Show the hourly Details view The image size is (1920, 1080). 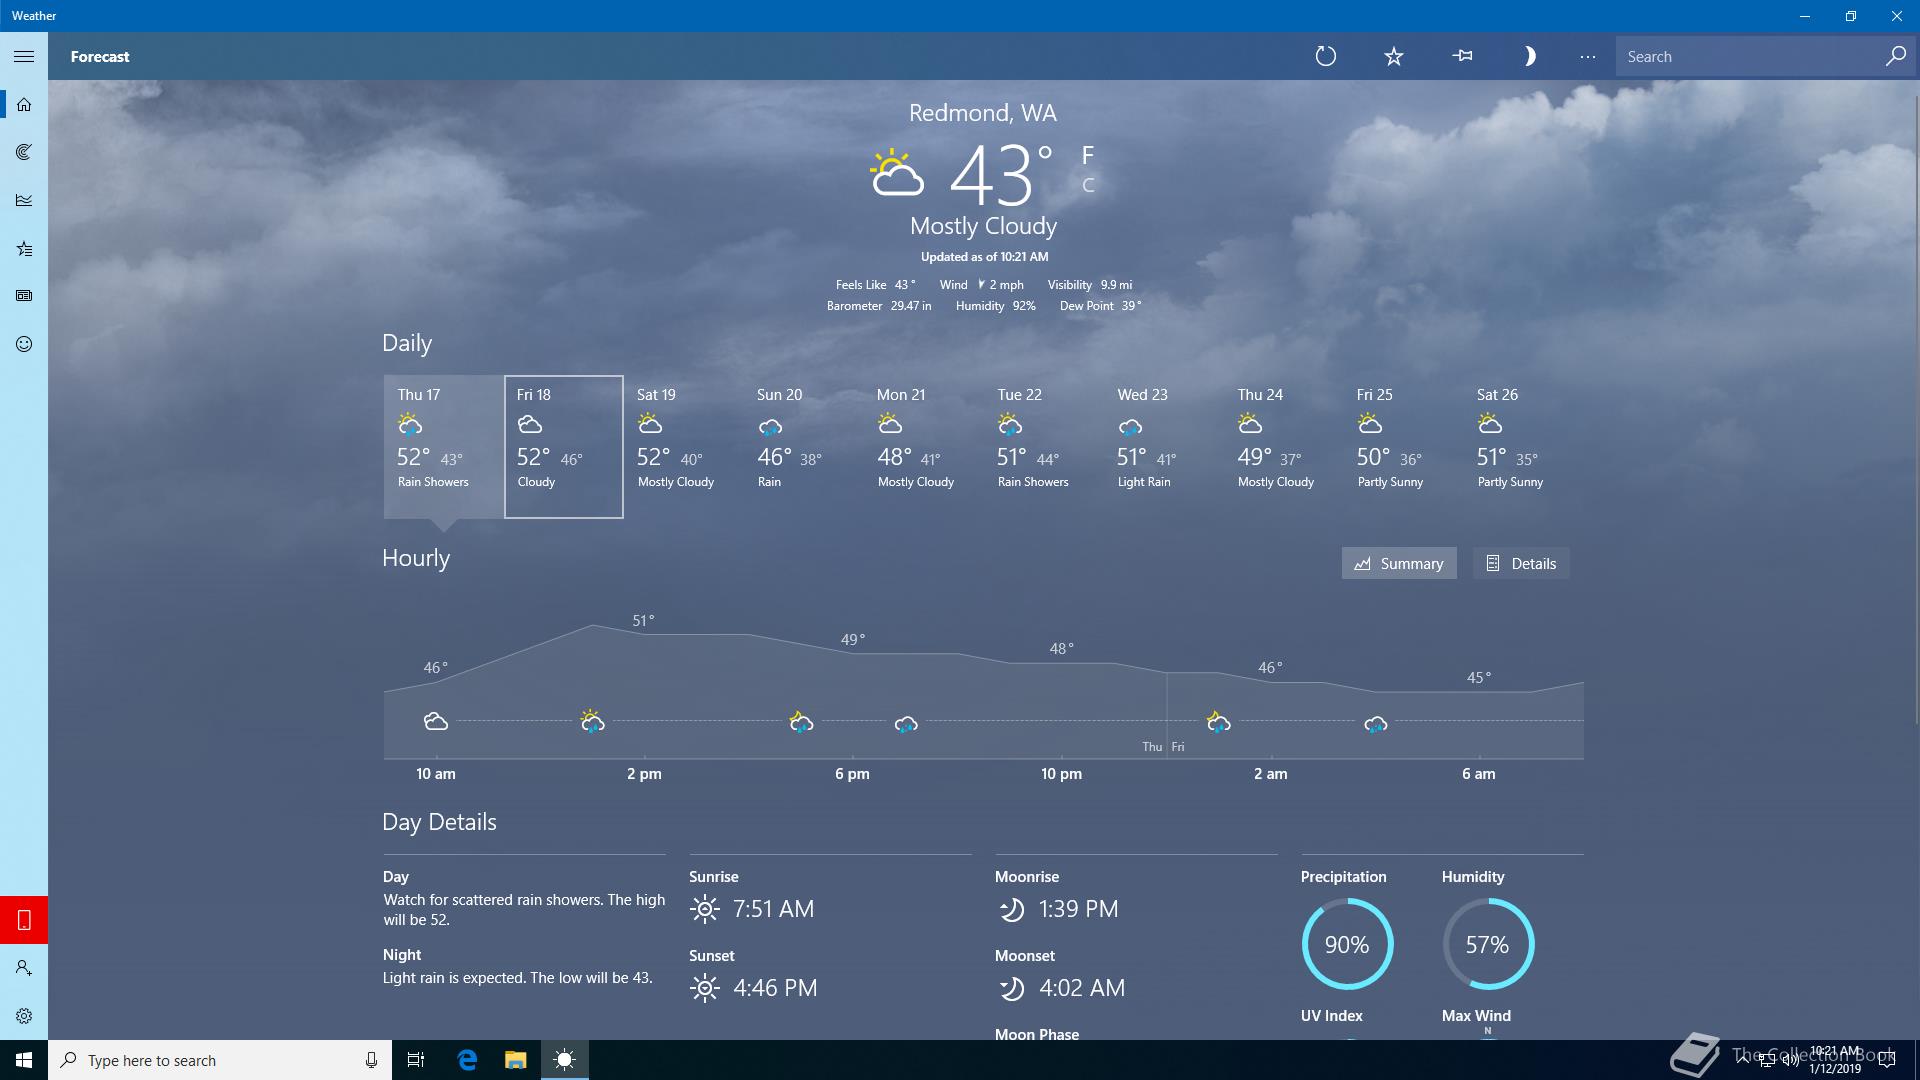(1521, 563)
